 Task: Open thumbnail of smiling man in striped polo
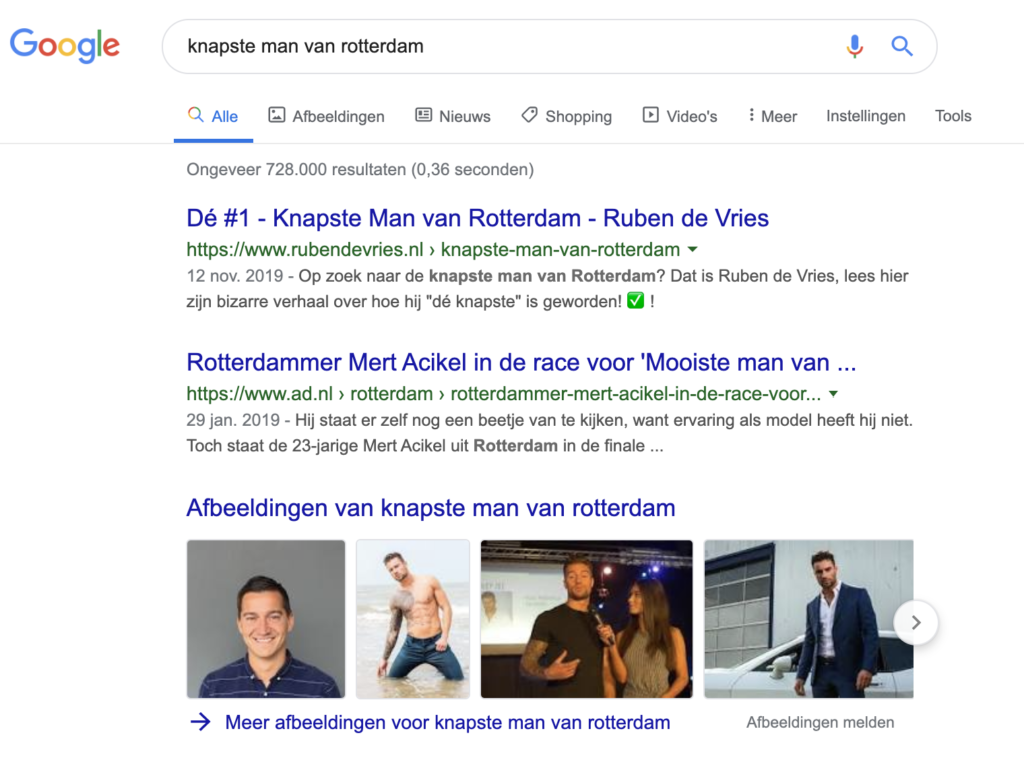coord(266,619)
